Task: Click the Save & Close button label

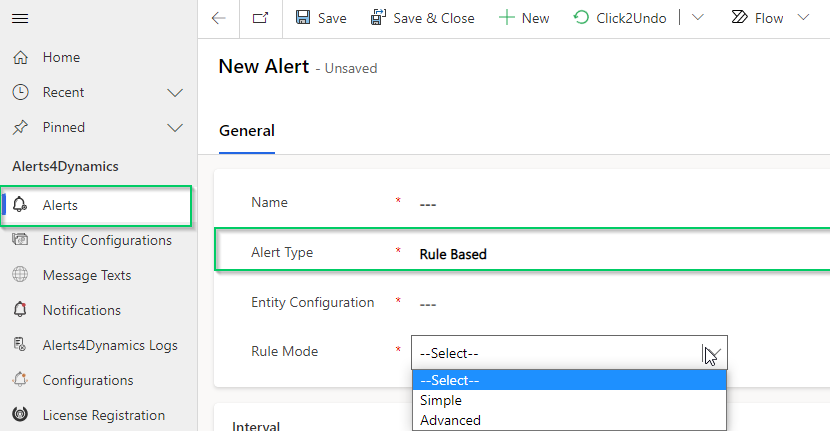Action: coord(434,19)
